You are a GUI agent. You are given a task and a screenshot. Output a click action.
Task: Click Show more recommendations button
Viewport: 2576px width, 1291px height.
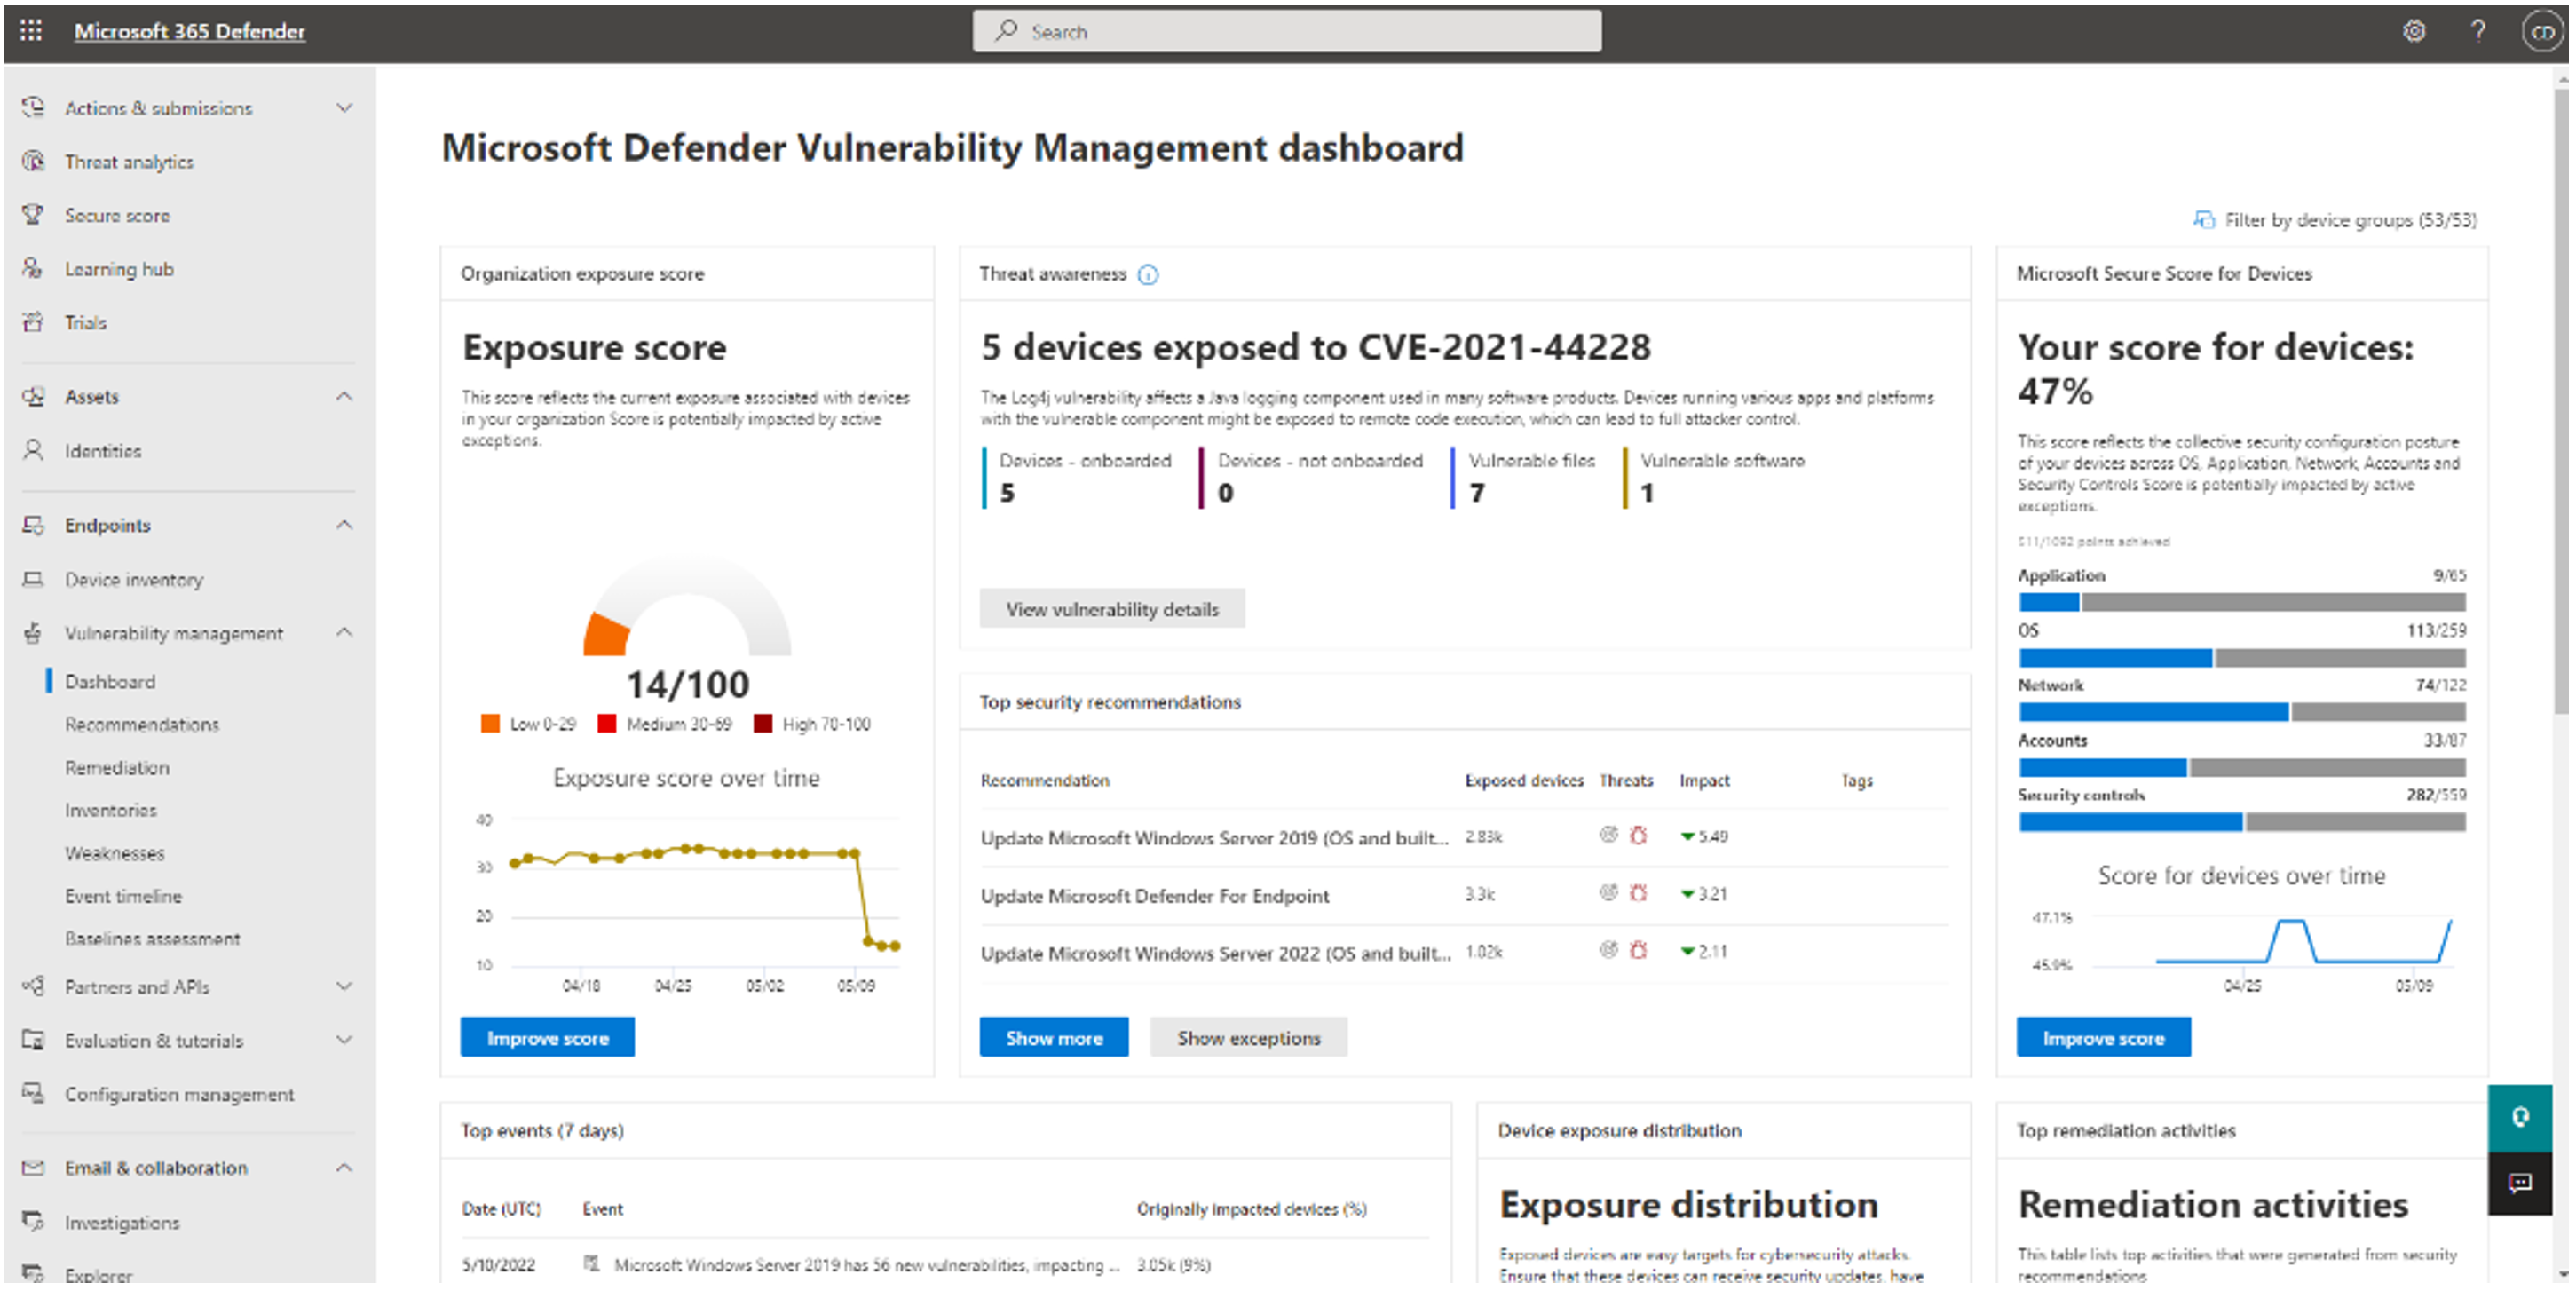pos(1054,1038)
